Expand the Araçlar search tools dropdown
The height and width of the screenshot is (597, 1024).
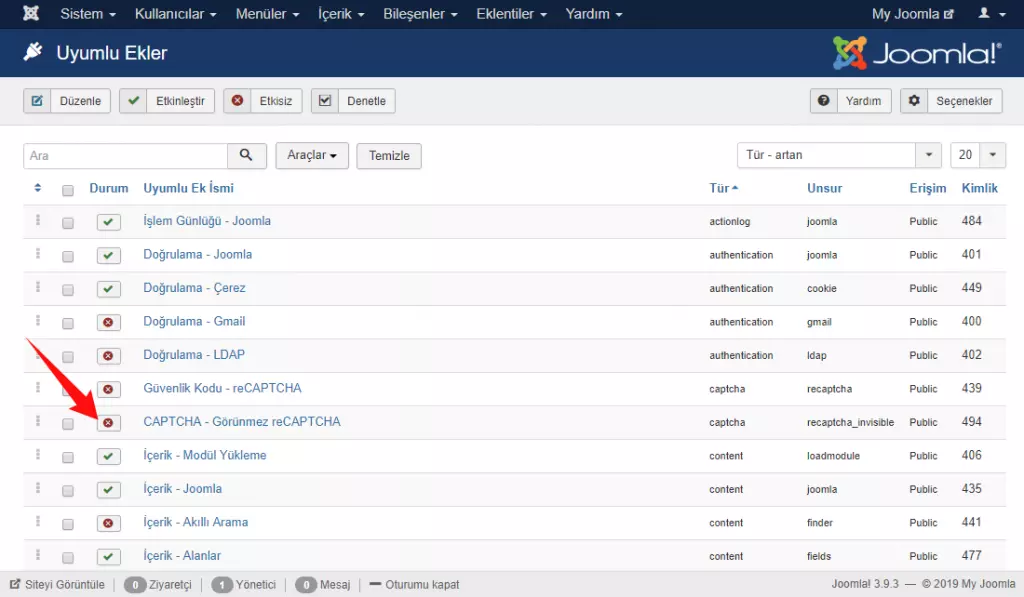tap(312, 155)
